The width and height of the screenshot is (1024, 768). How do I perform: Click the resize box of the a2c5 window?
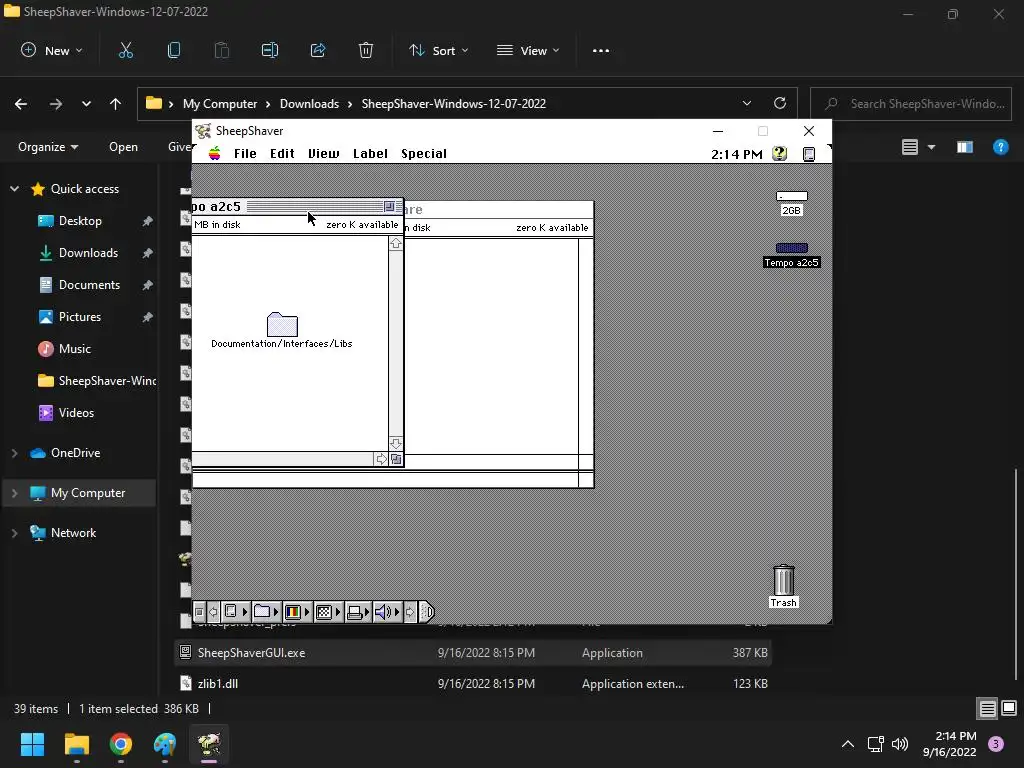[396, 459]
